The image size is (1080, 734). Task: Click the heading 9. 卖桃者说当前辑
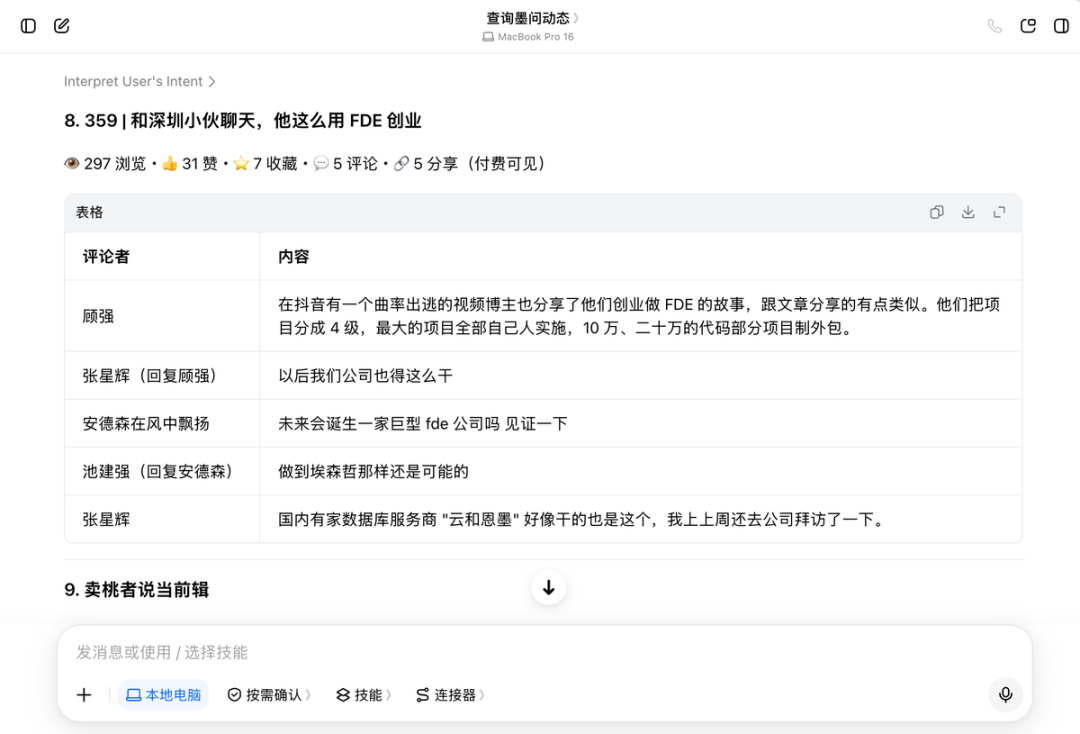[x=136, y=589]
